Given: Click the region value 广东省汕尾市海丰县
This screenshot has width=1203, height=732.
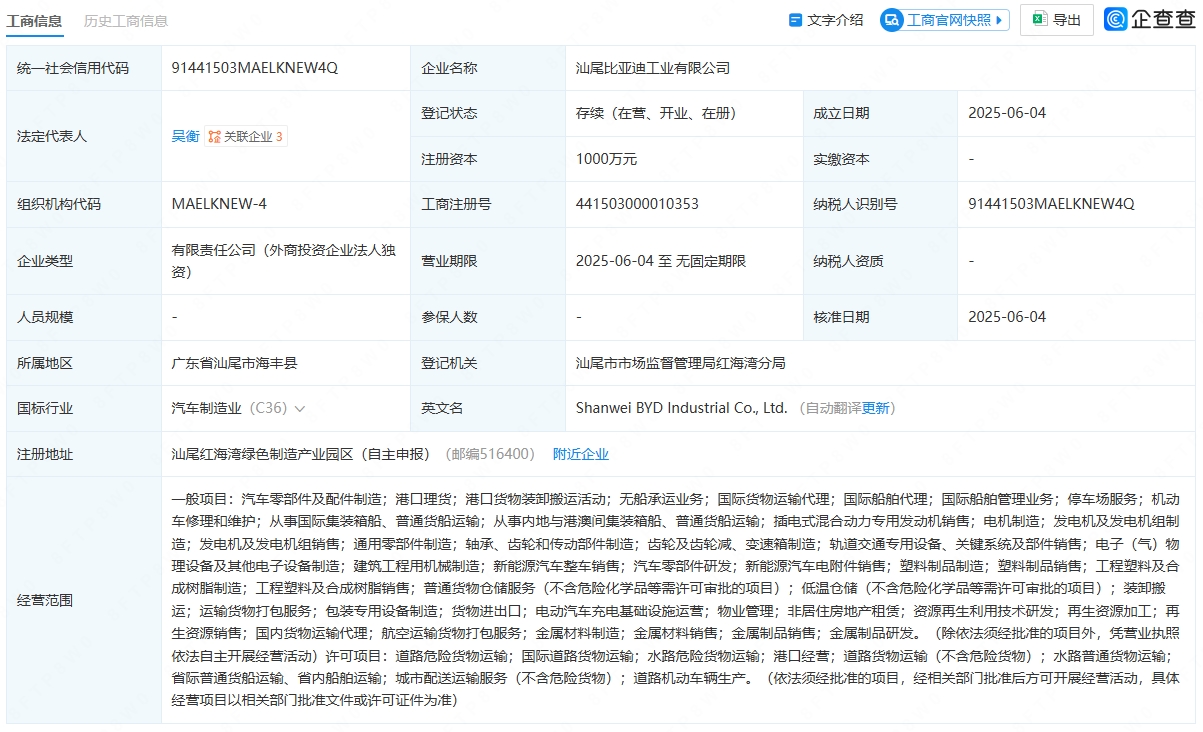Looking at the screenshot, I should (x=235, y=363).
